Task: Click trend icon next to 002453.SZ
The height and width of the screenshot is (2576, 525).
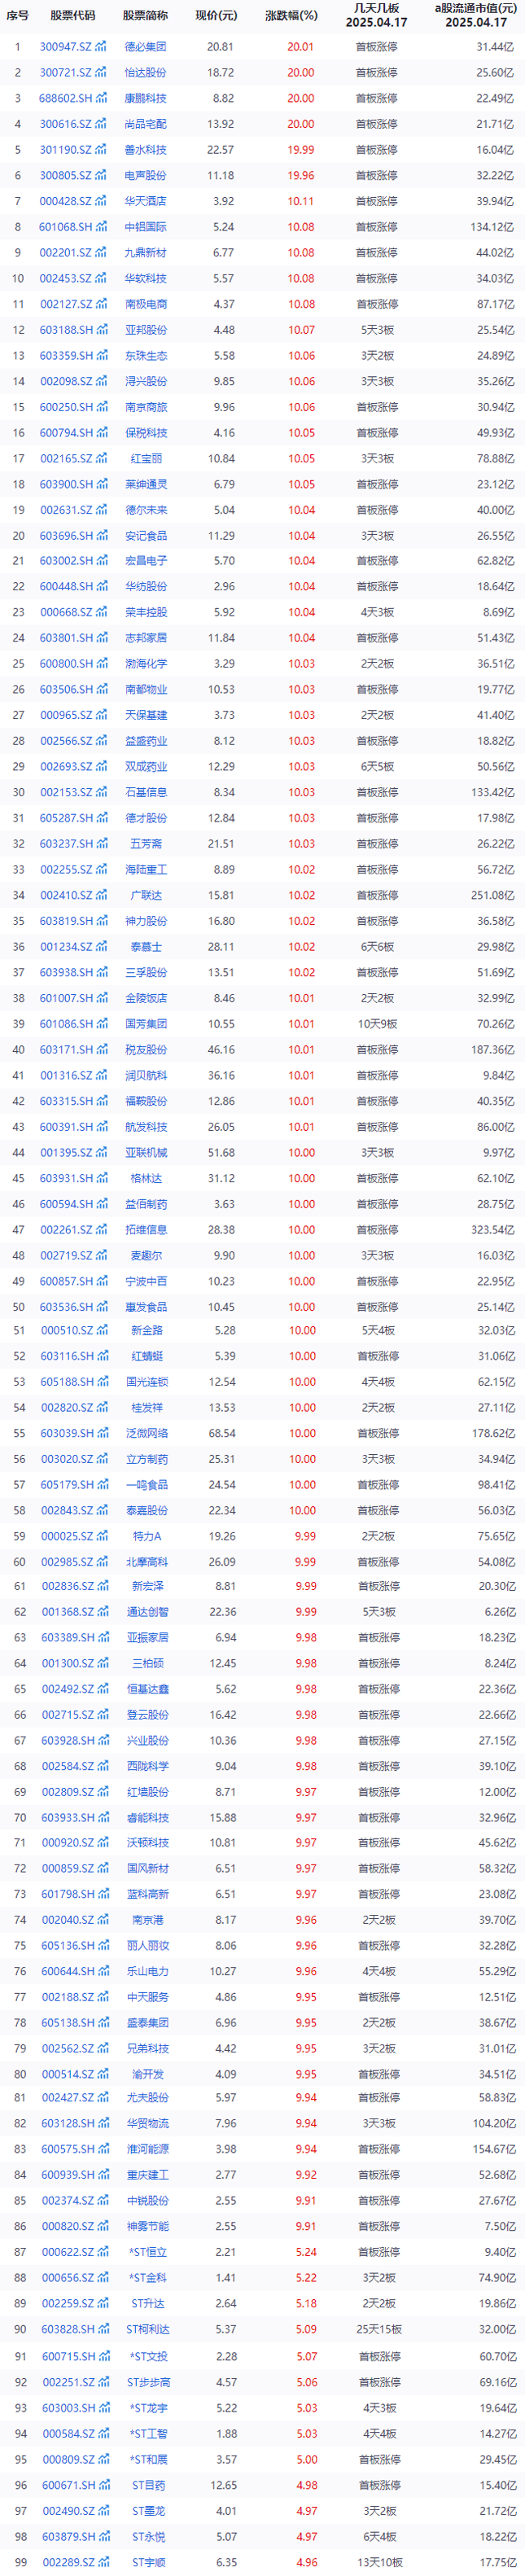Action: [x=101, y=278]
